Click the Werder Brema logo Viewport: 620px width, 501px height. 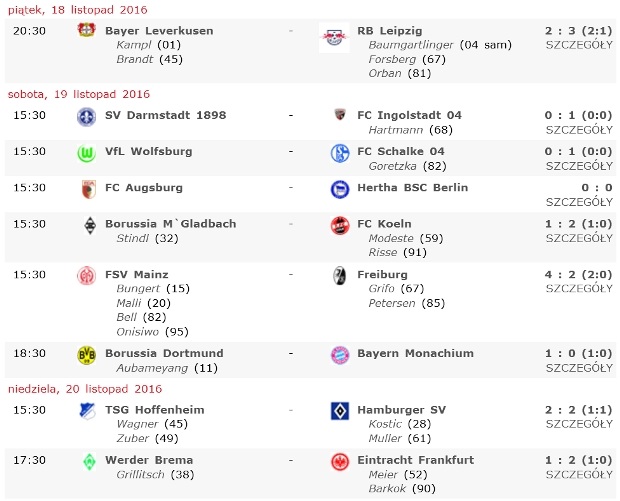[87, 461]
